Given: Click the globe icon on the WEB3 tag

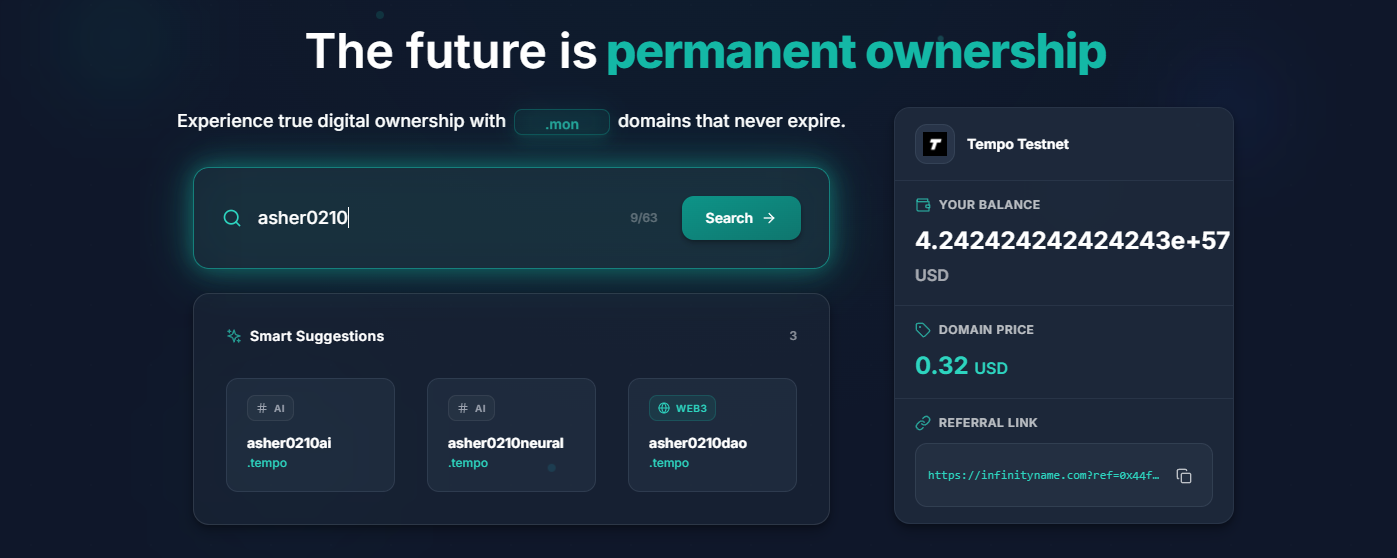Looking at the screenshot, I should (x=662, y=408).
